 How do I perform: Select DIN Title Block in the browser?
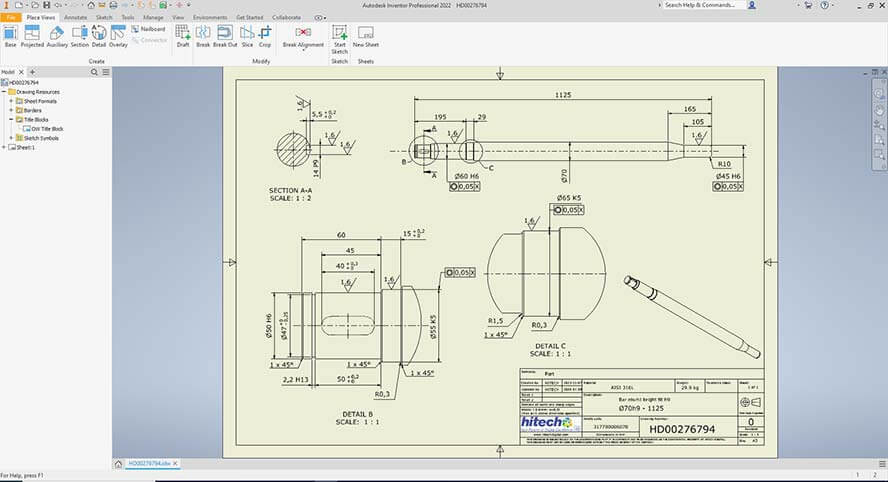[46, 129]
